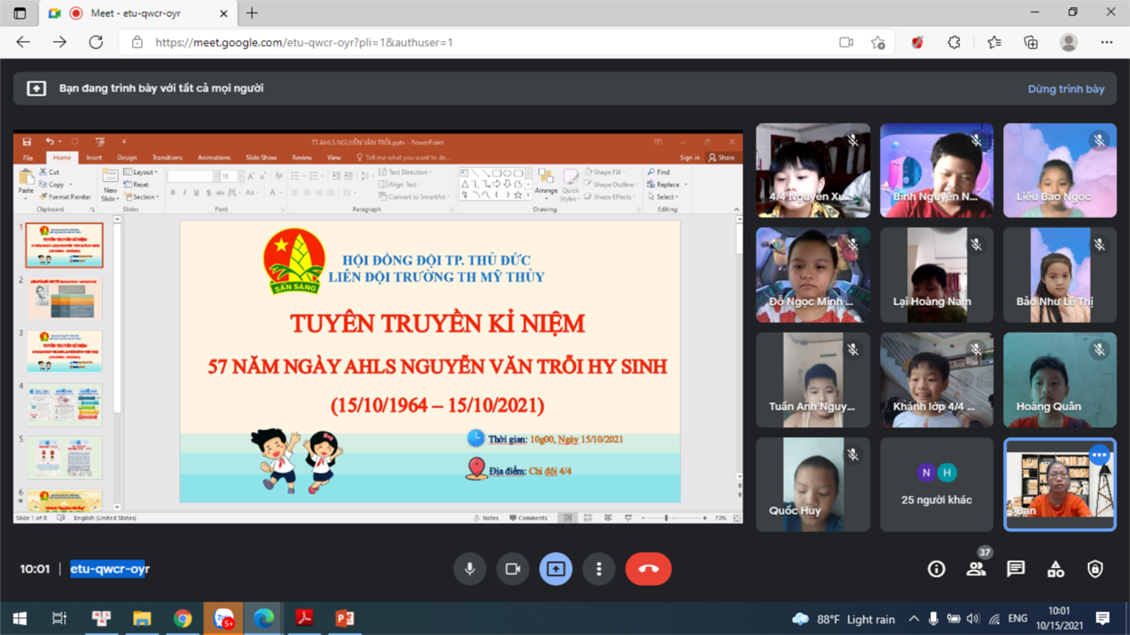Image resolution: width=1130 pixels, height=635 pixels.
Task: Open browser extensions puzzle icon
Action: [954, 43]
